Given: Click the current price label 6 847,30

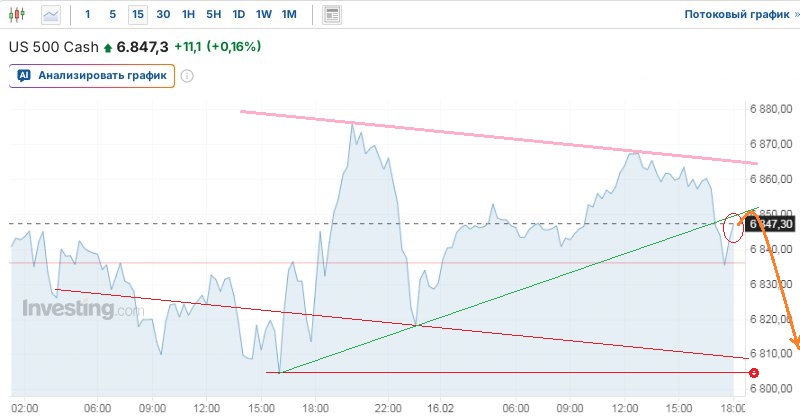Looking at the screenshot, I should point(771,224).
